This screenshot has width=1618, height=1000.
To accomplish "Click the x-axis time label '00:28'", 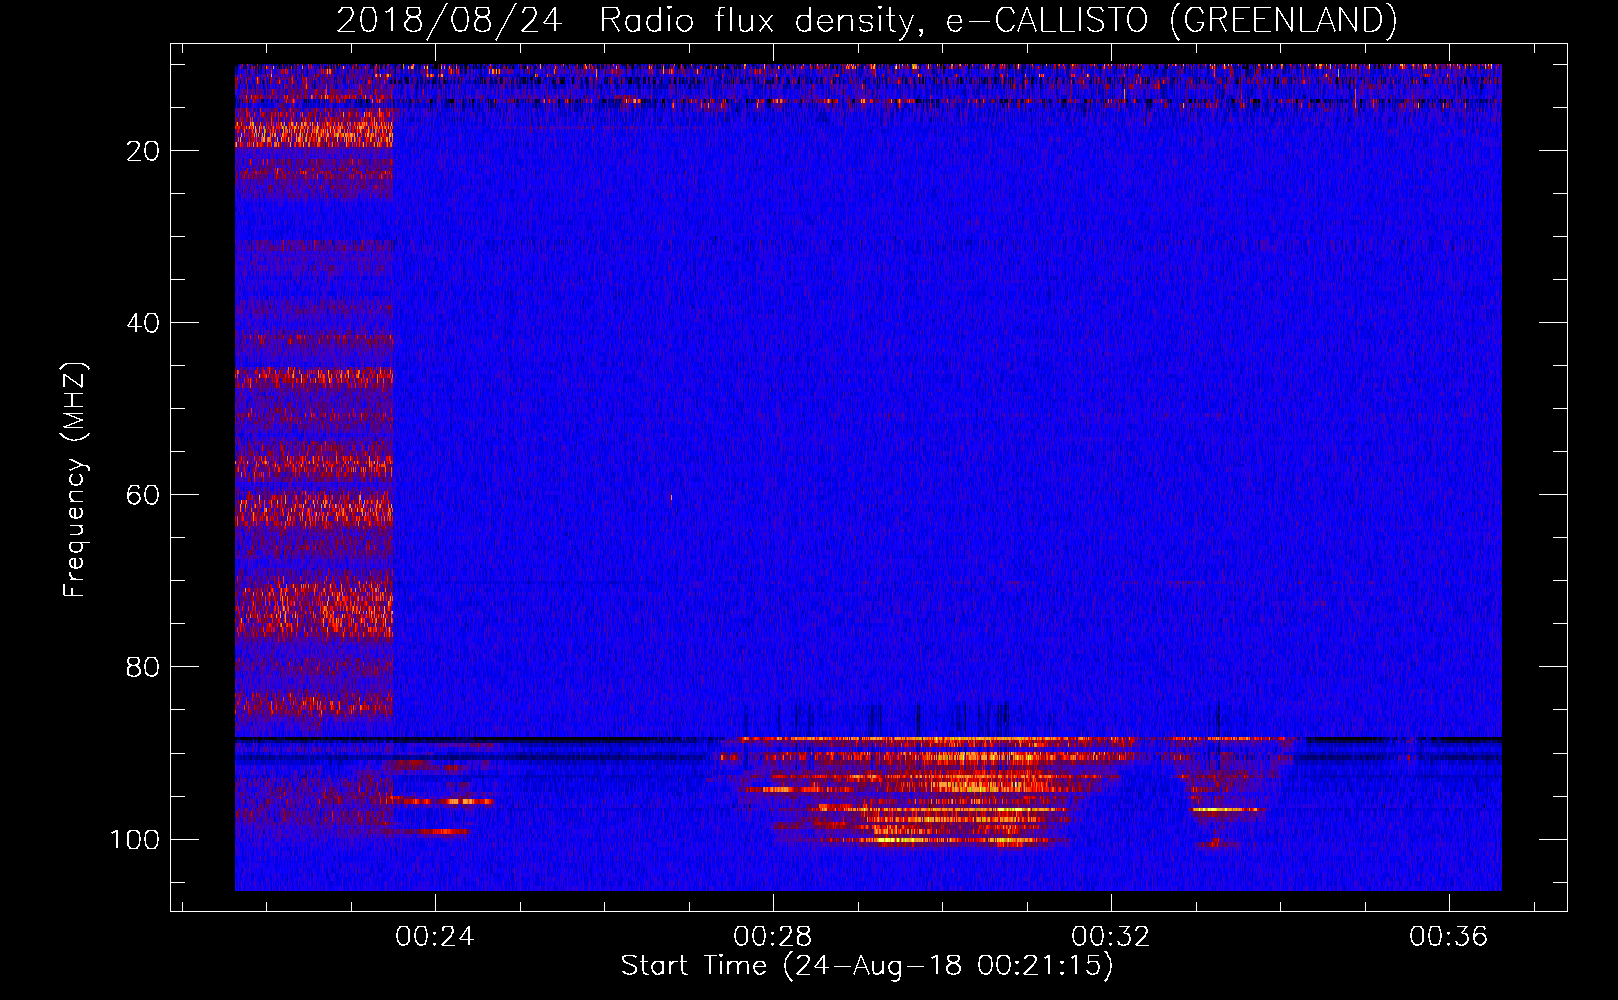I will (773, 937).
